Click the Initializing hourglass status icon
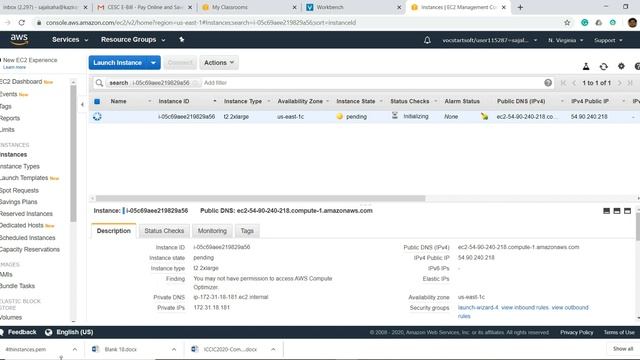640x360 pixels. point(395,116)
